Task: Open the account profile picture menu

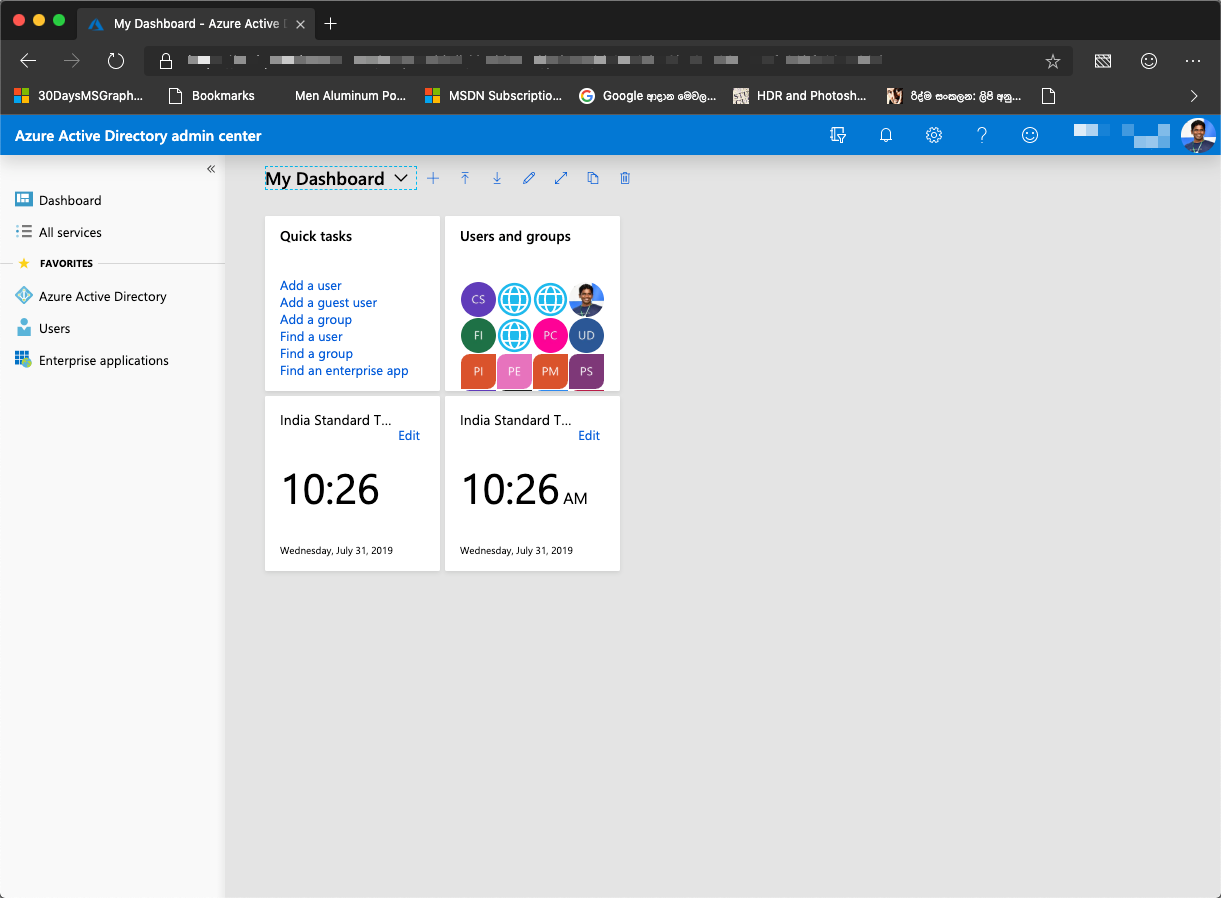Action: pyautogui.click(x=1198, y=135)
